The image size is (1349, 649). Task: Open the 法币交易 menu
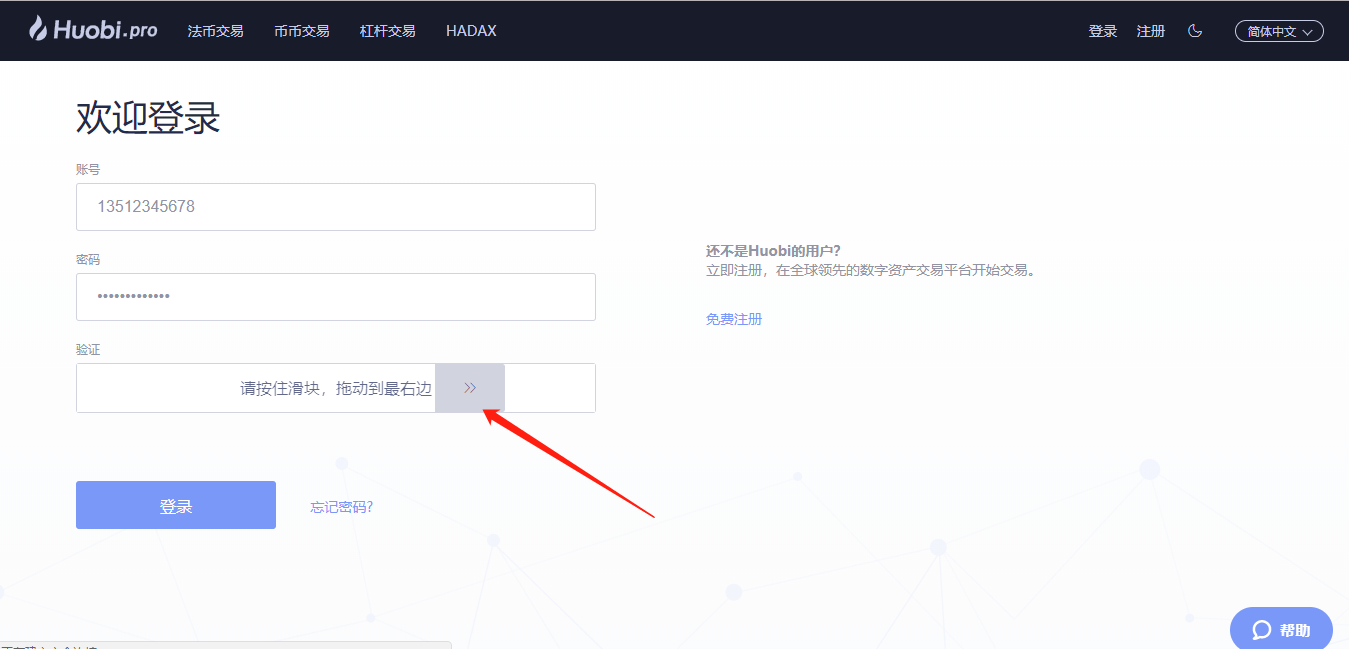(215, 31)
